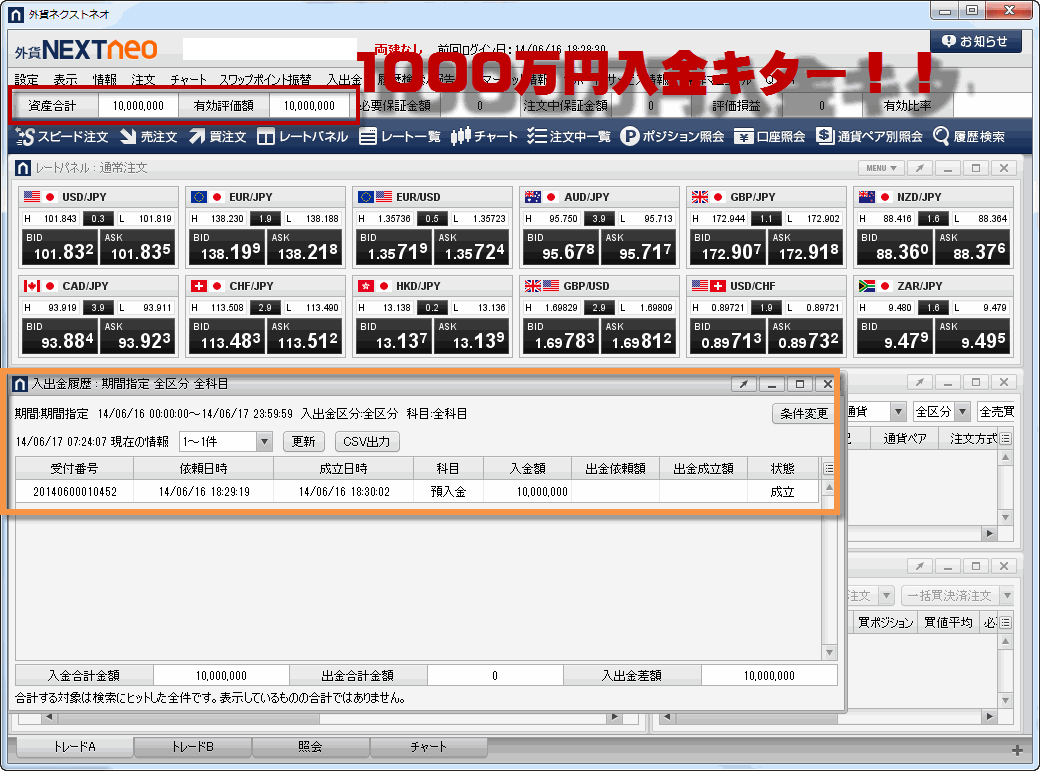
Task: Click the 通貨ペア column header in right panel
Action: (x=904, y=439)
